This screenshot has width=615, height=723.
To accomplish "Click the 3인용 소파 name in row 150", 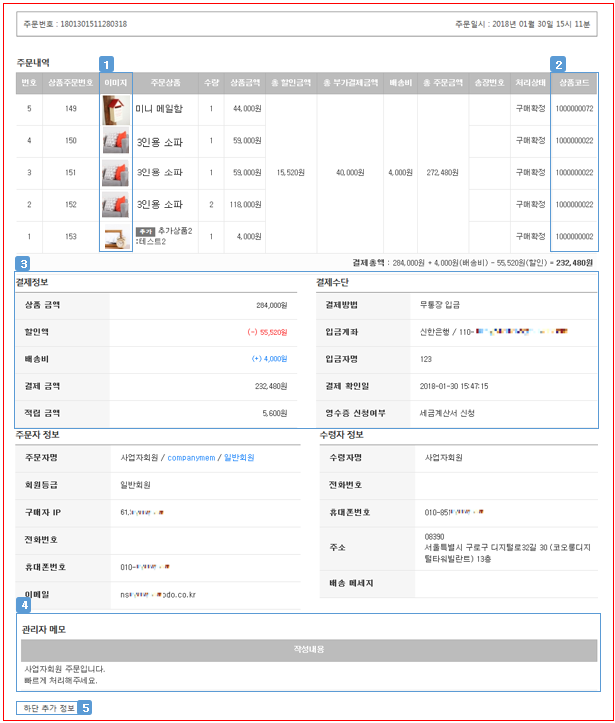I will [160, 142].
